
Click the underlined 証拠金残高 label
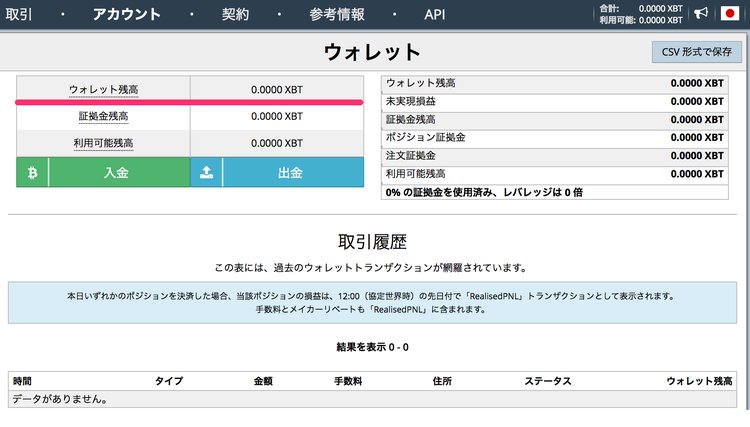pyautogui.click(x=103, y=116)
